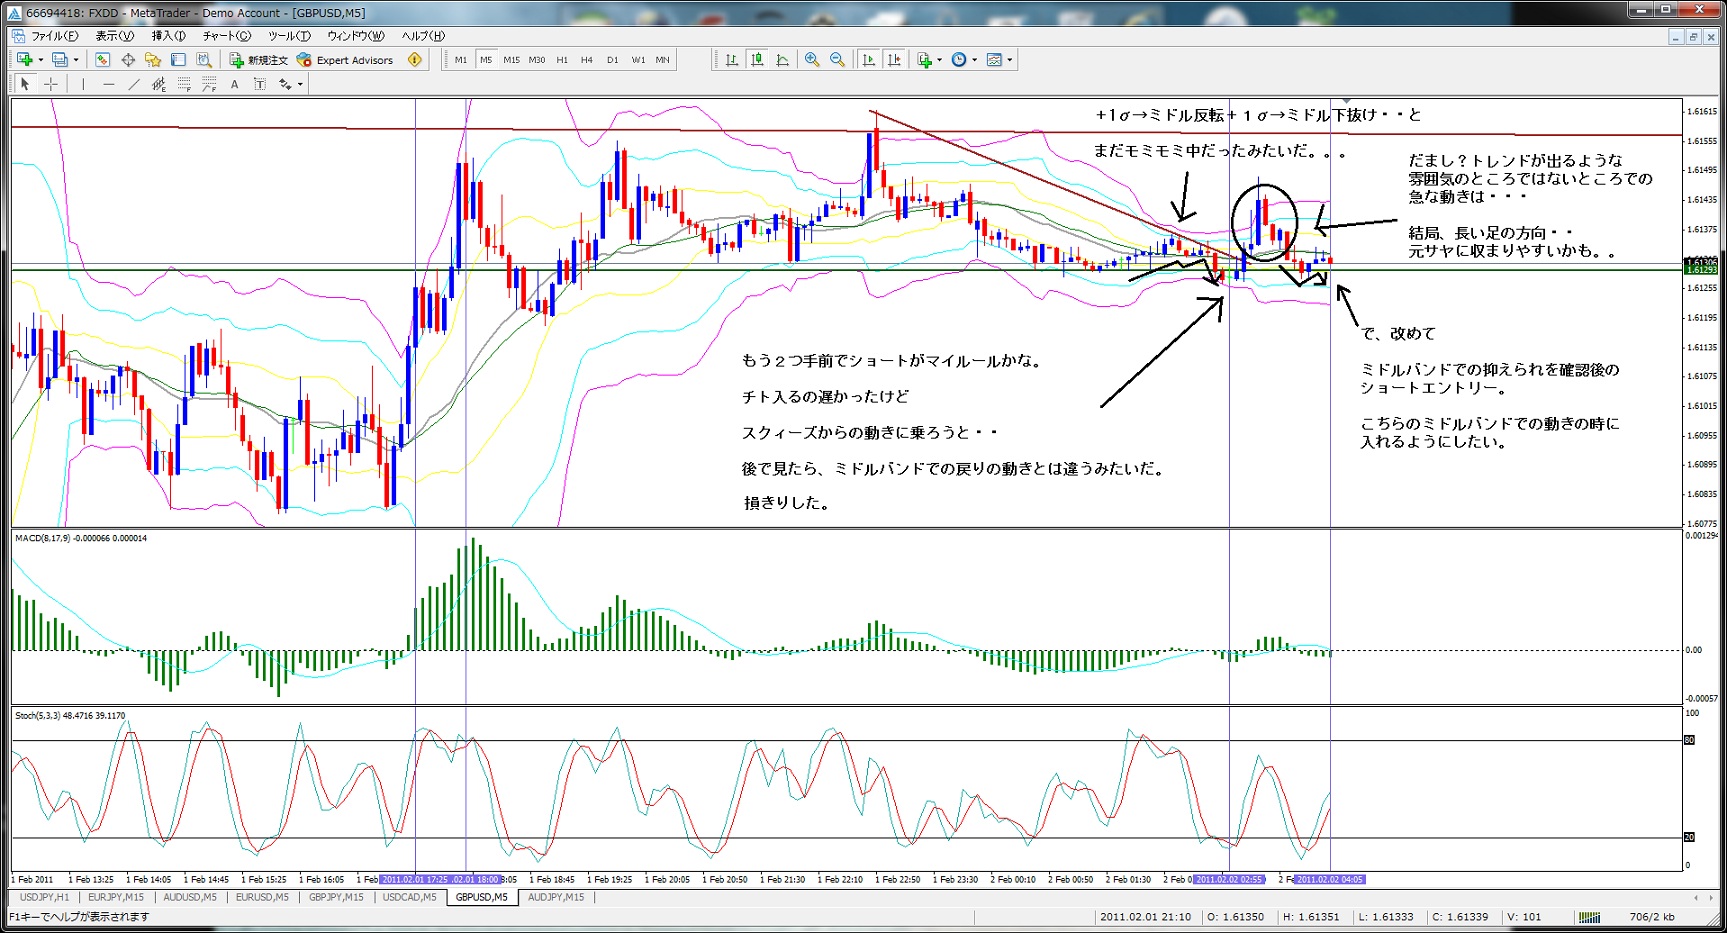Open the periodicity clock icon

coord(959,60)
